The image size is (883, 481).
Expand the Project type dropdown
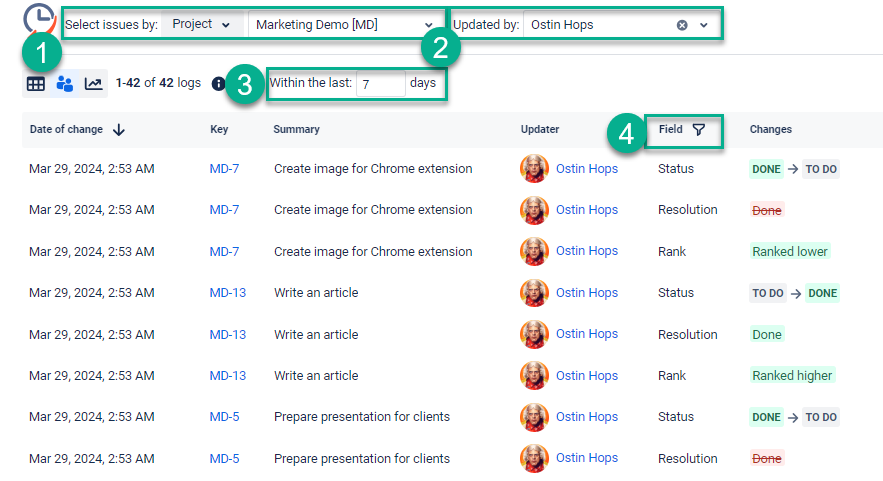pyautogui.click(x=201, y=24)
